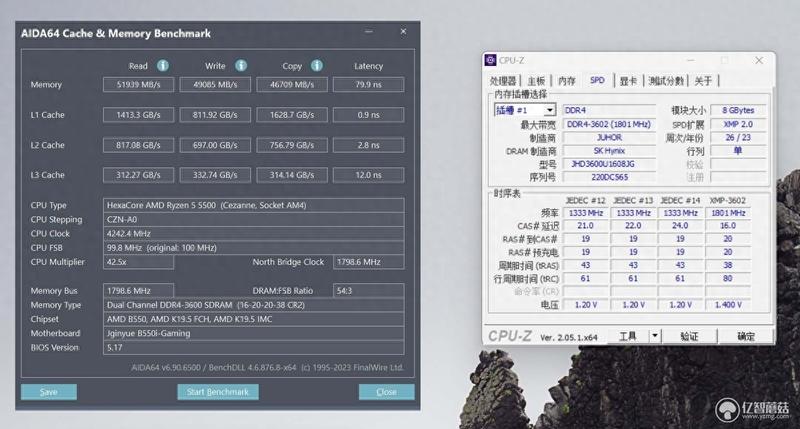Click the Read info icon
The height and width of the screenshot is (429, 800).
pos(163,65)
